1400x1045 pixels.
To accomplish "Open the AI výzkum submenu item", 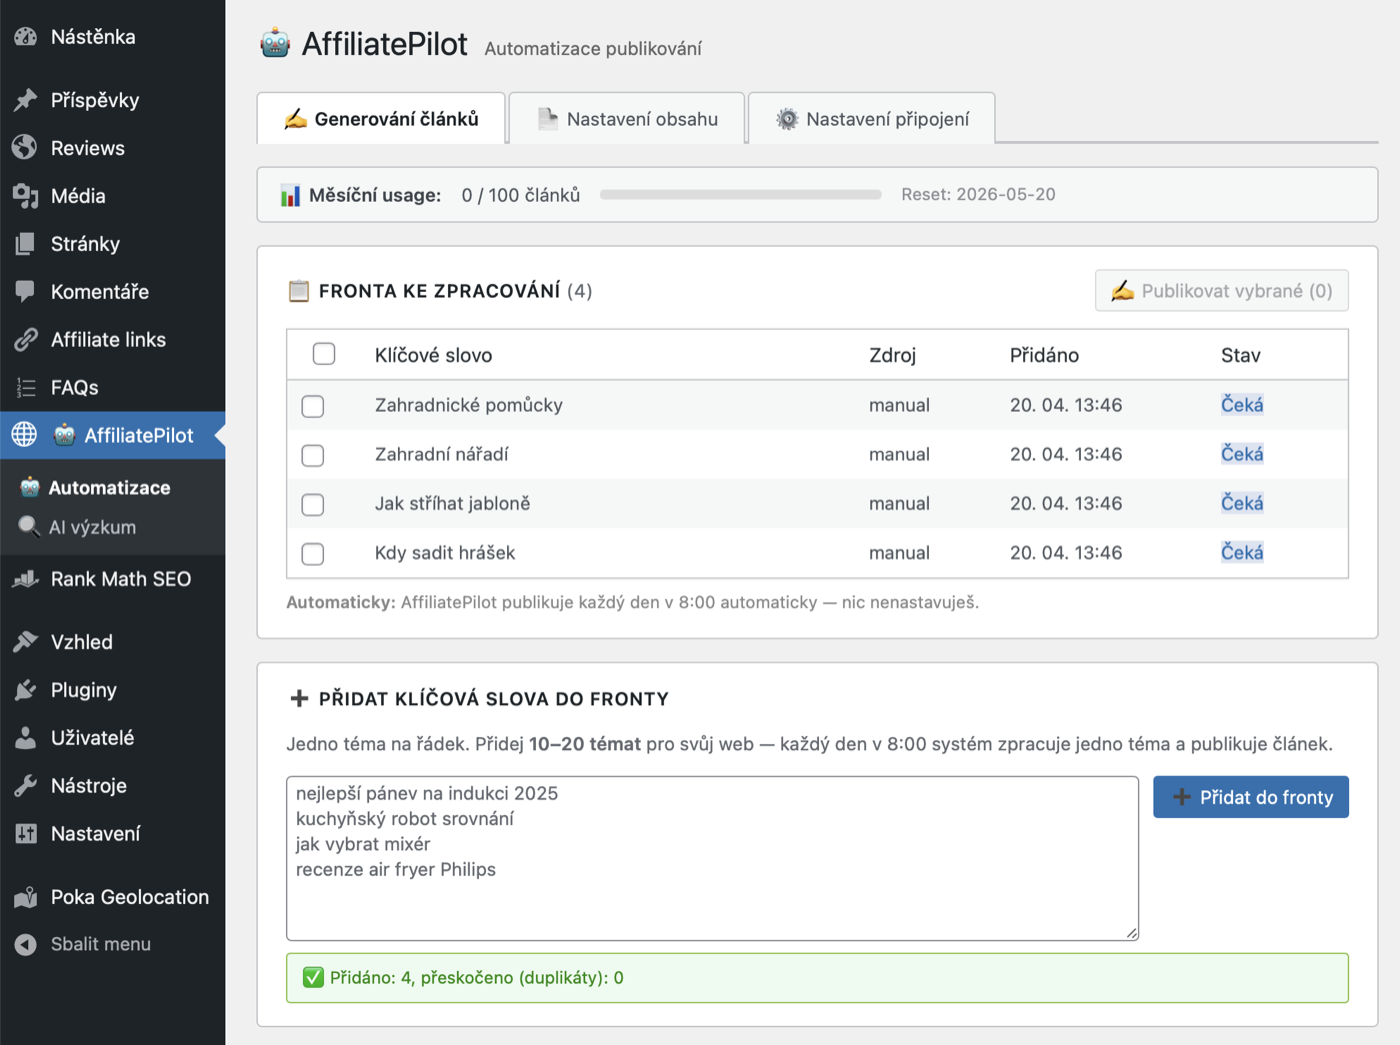I will click(93, 527).
